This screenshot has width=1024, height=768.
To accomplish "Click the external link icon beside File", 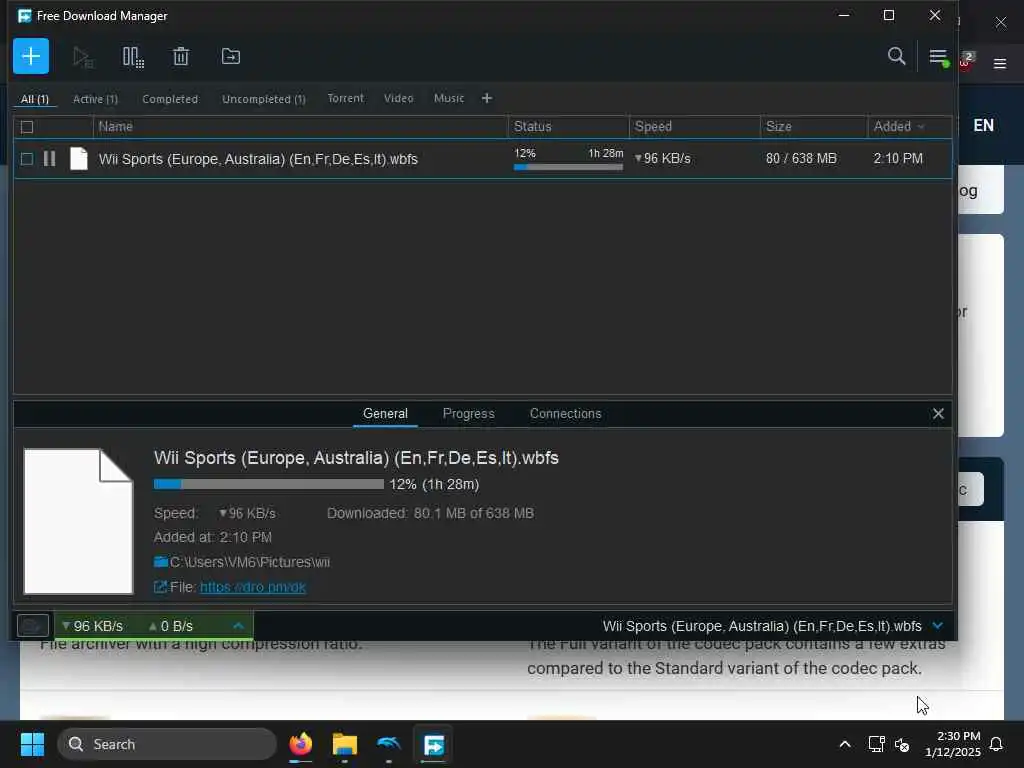I will [x=160, y=587].
